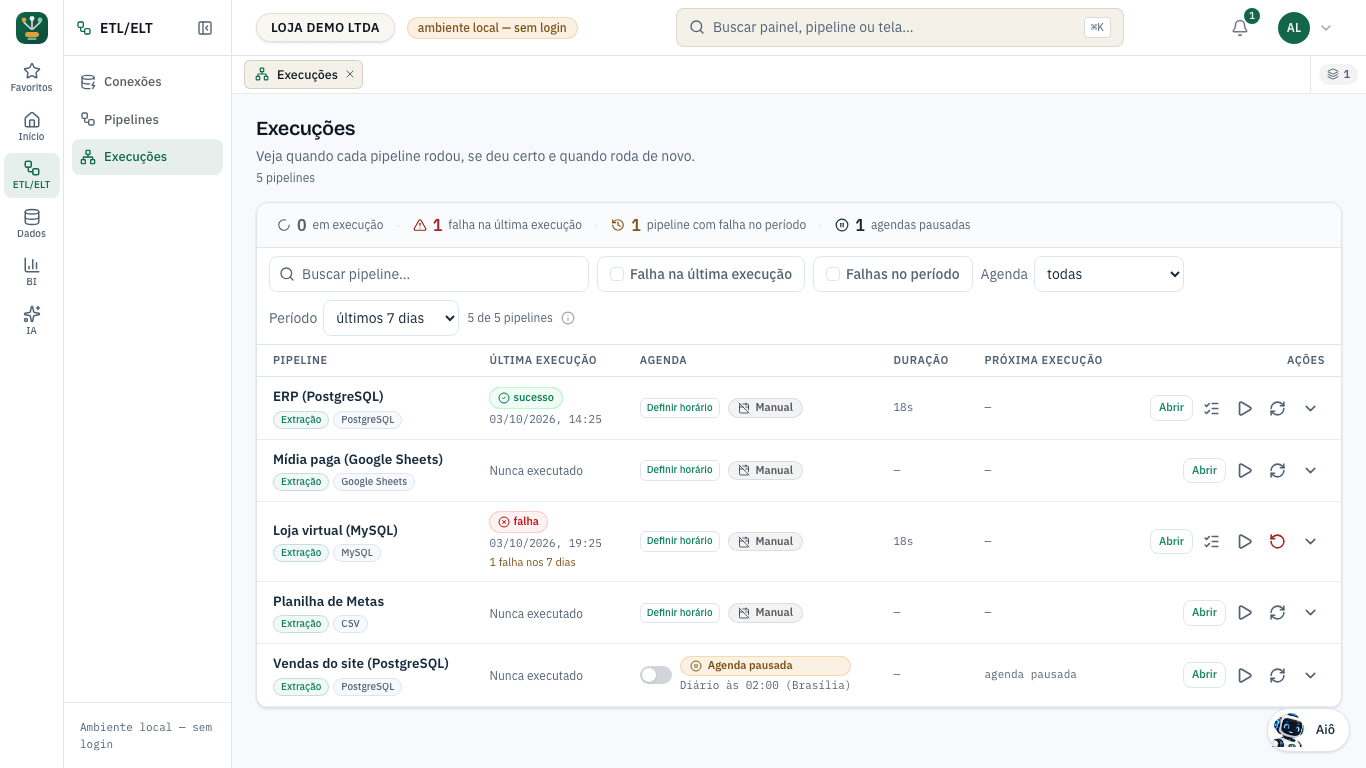Image resolution: width=1366 pixels, height=768 pixels.
Task: Go to Início in the left rail
Action: [32, 126]
